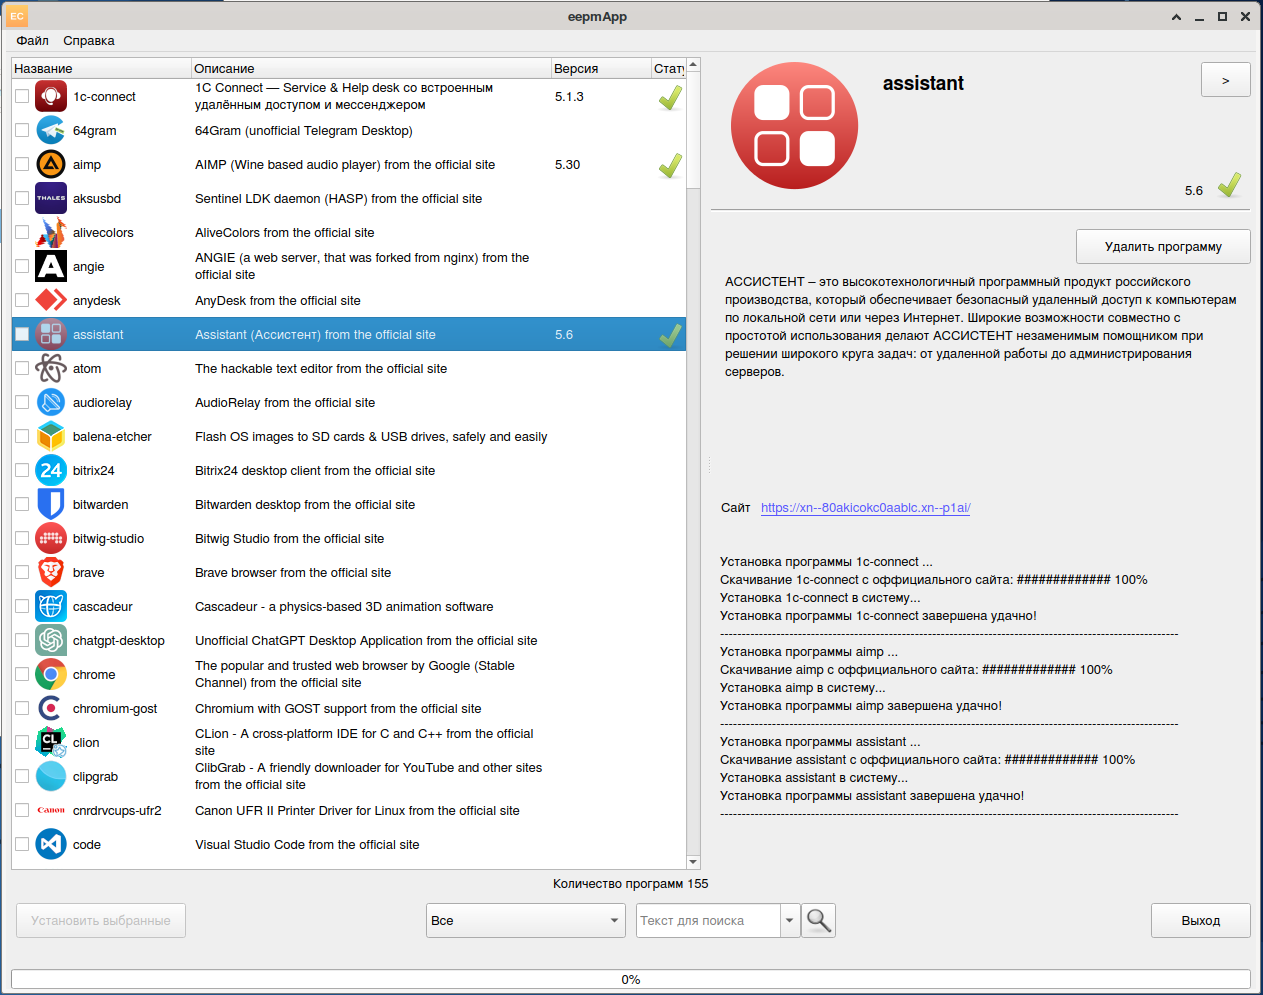Open the Справка menu
This screenshot has height=995, width=1263.
pyautogui.click(x=89, y=41)
